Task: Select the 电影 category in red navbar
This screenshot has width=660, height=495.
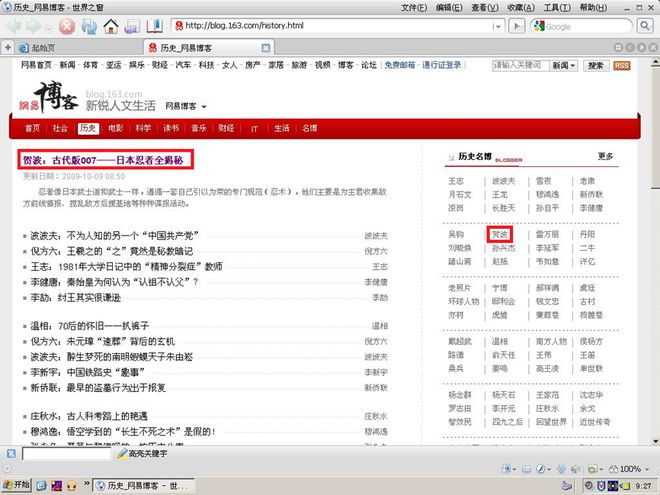Action: click(x=116, y=128)
